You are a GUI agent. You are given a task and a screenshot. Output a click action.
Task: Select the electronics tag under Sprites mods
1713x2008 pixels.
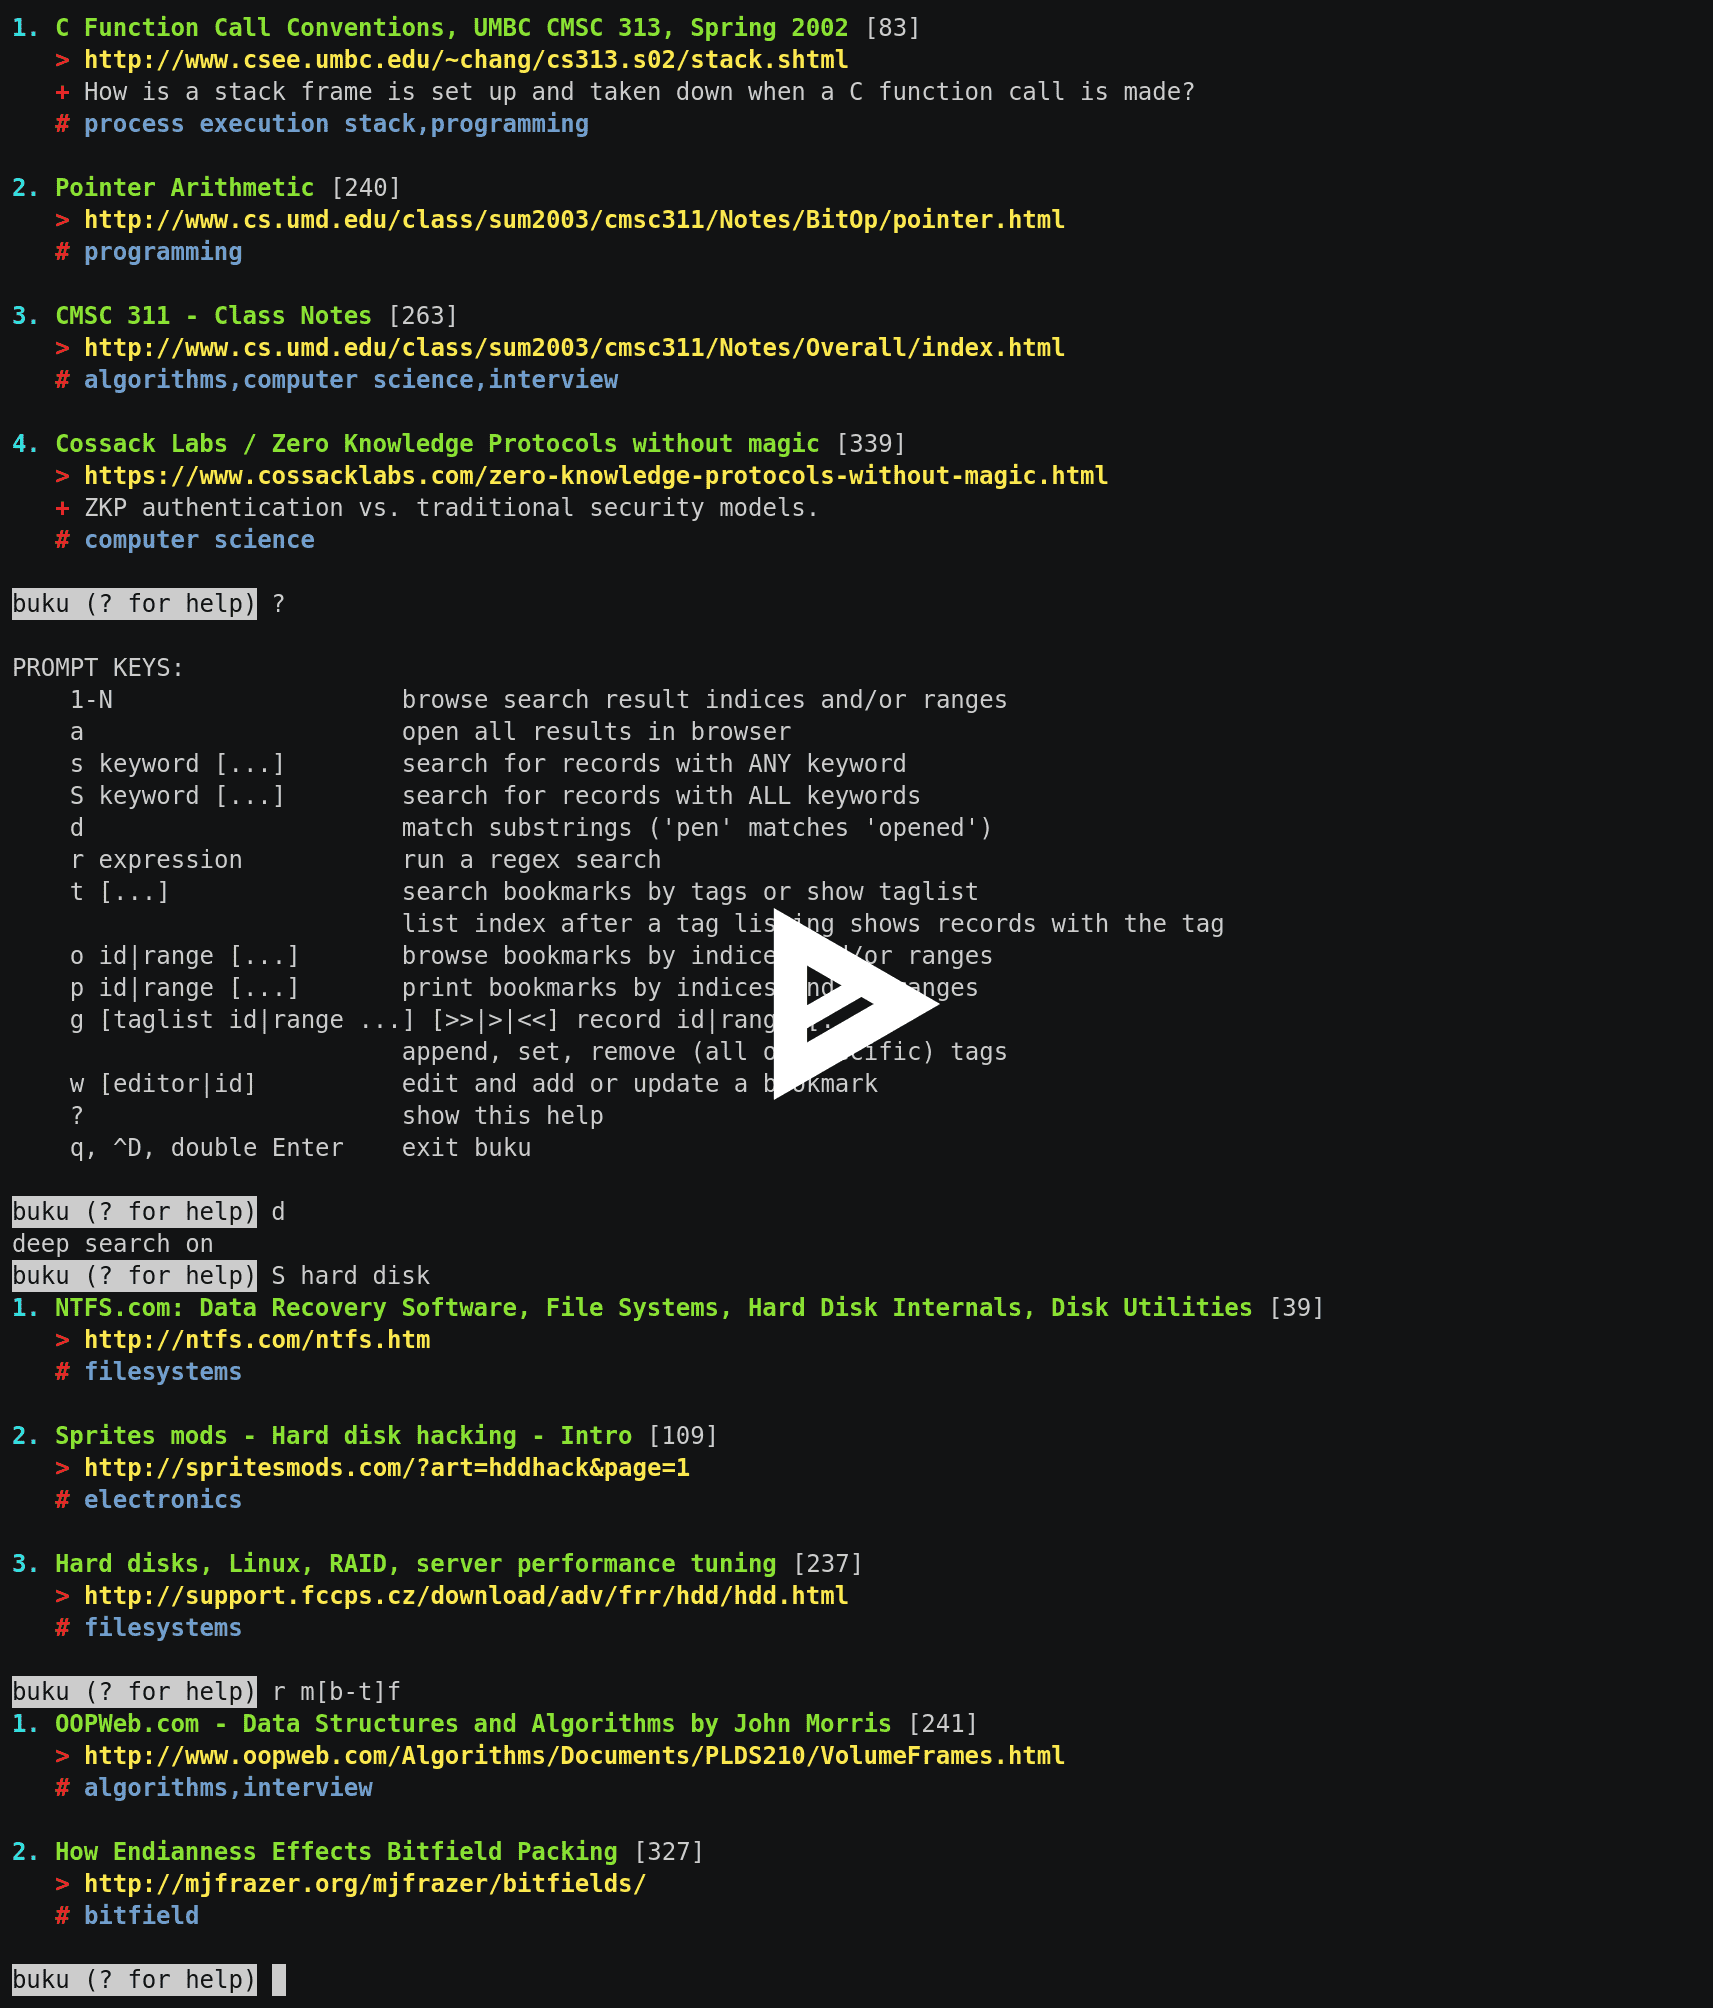[x=163, y=1500]
